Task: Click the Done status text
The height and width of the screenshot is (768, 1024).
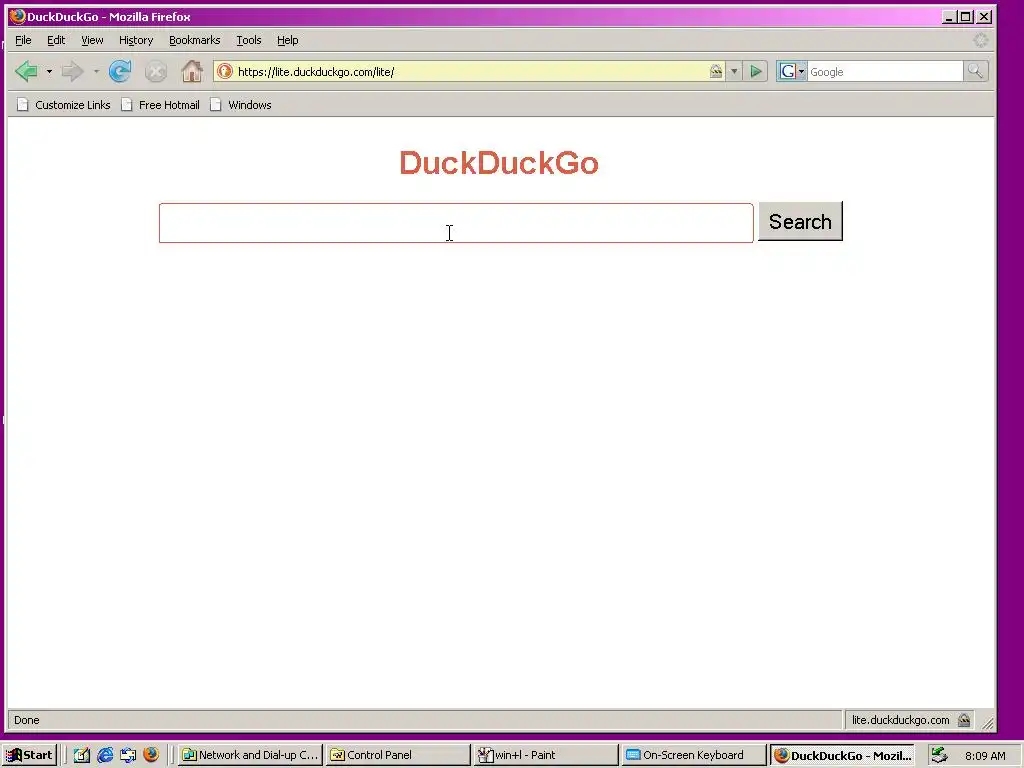Action: [27, 720]
